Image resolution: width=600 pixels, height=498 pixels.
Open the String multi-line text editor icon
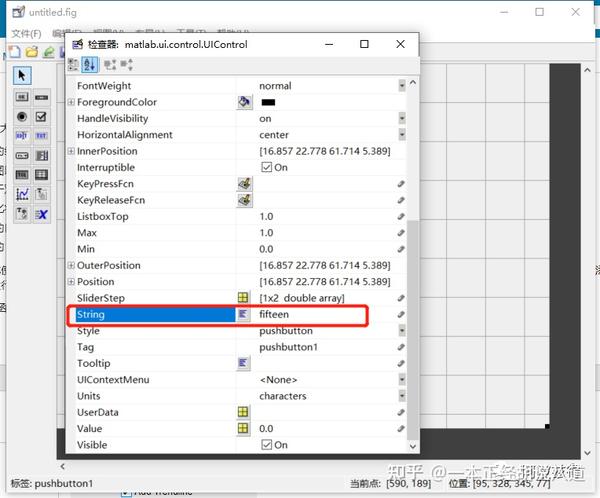(x=243, y=314)
